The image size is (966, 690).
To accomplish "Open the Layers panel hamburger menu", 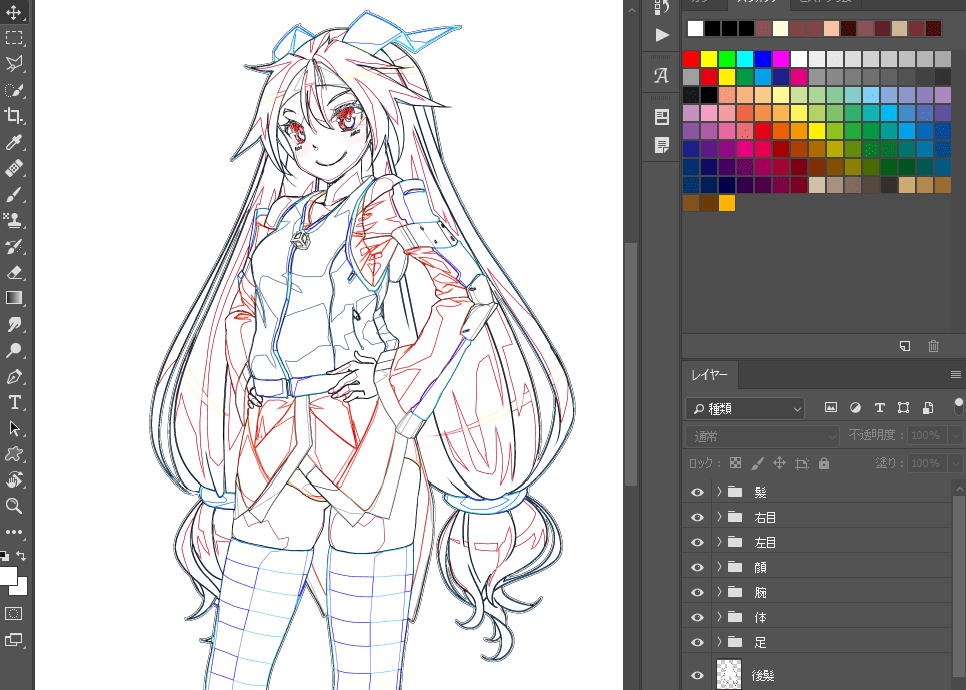I will click(956, 375).
